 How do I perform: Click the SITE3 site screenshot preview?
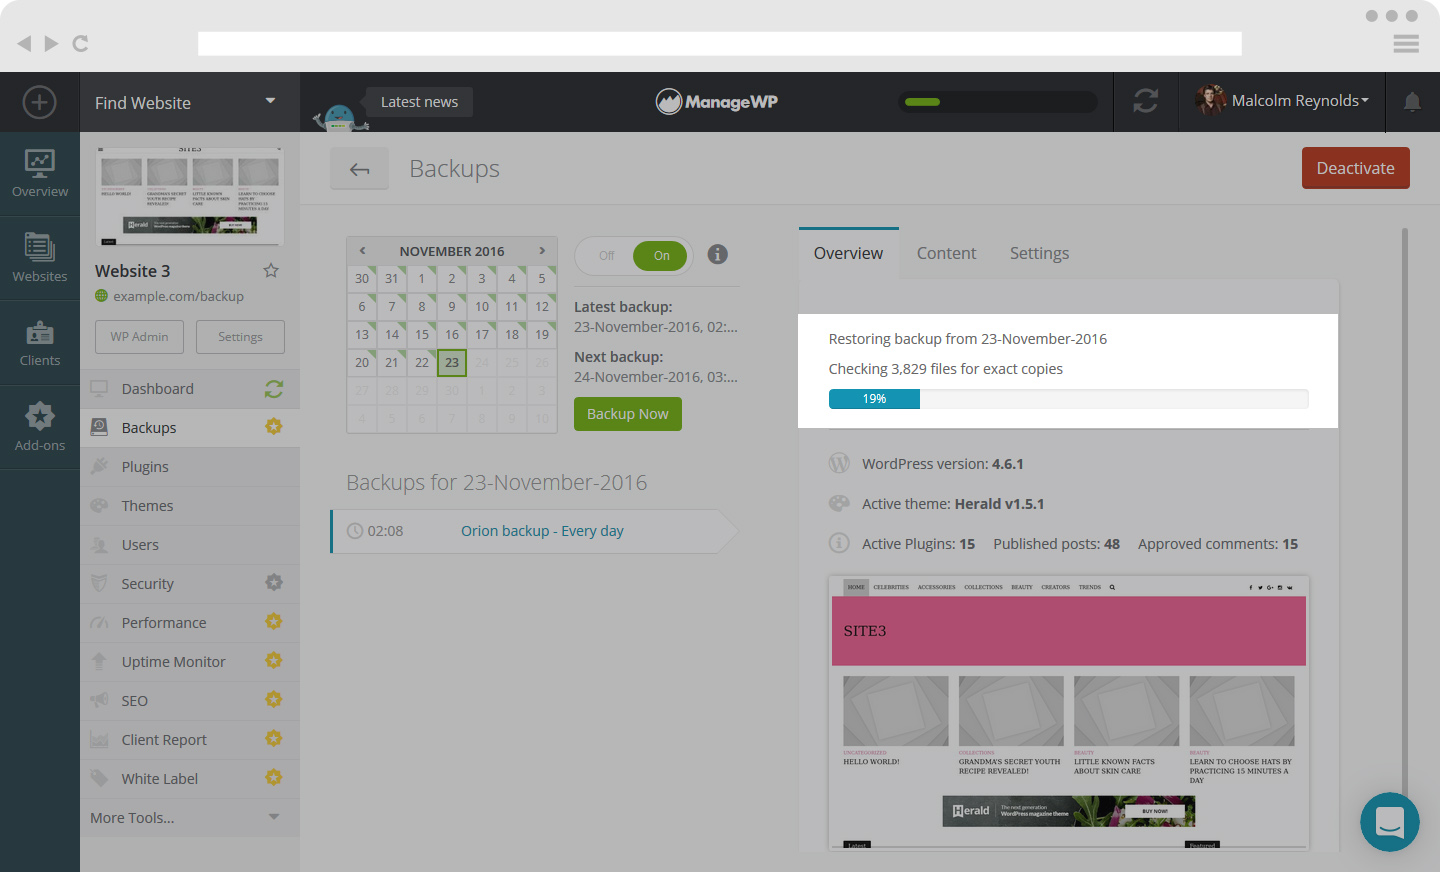point(1068,713)
